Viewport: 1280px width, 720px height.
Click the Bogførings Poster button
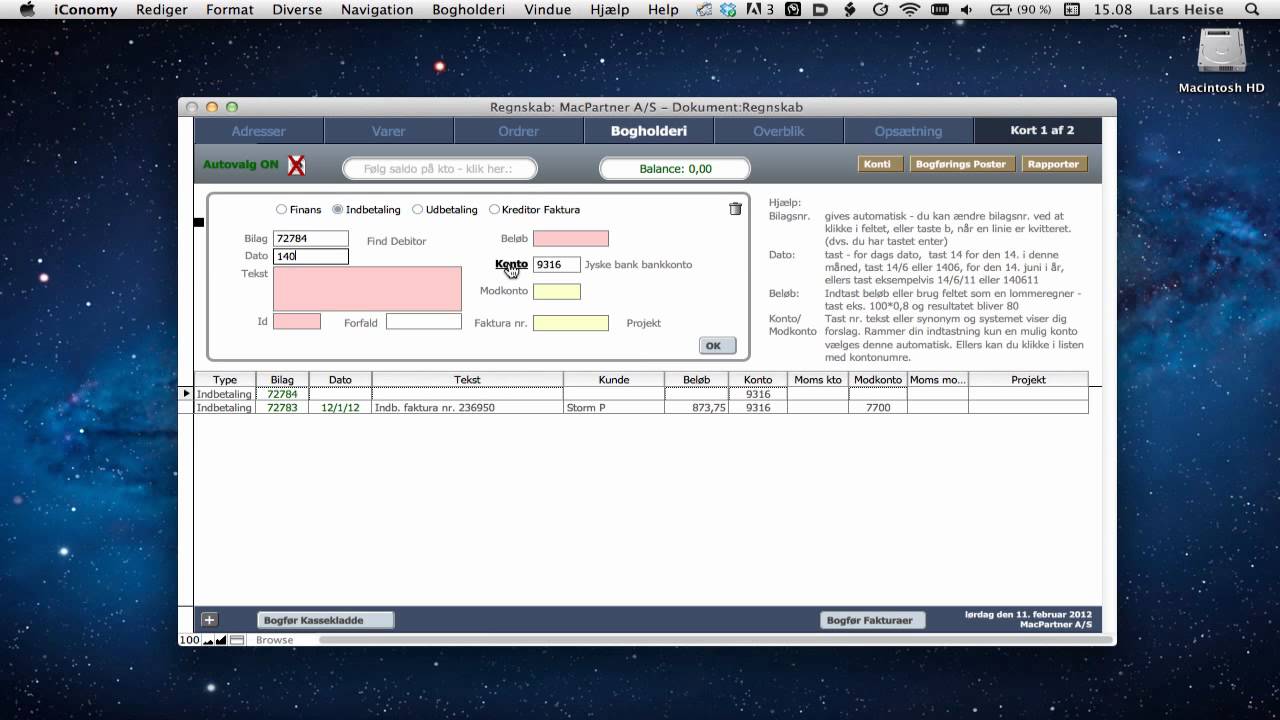point(961,164)
